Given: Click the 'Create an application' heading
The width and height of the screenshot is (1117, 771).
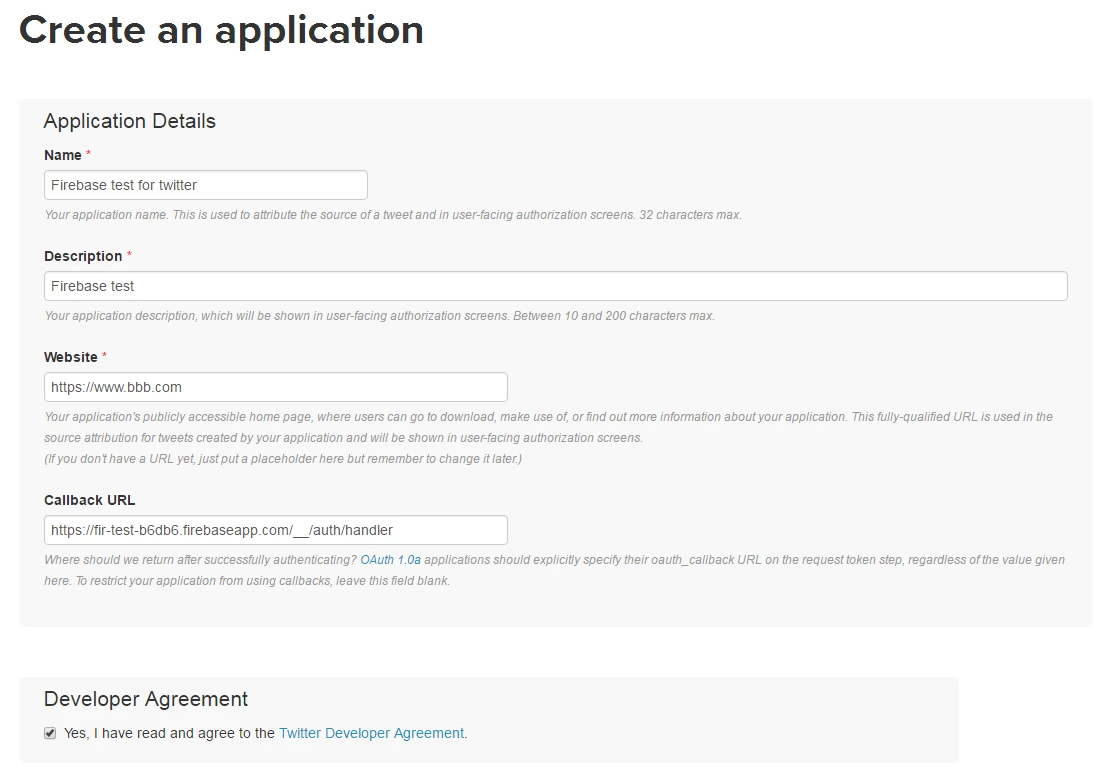Looking at the screenshot, I should pos(221,31).
